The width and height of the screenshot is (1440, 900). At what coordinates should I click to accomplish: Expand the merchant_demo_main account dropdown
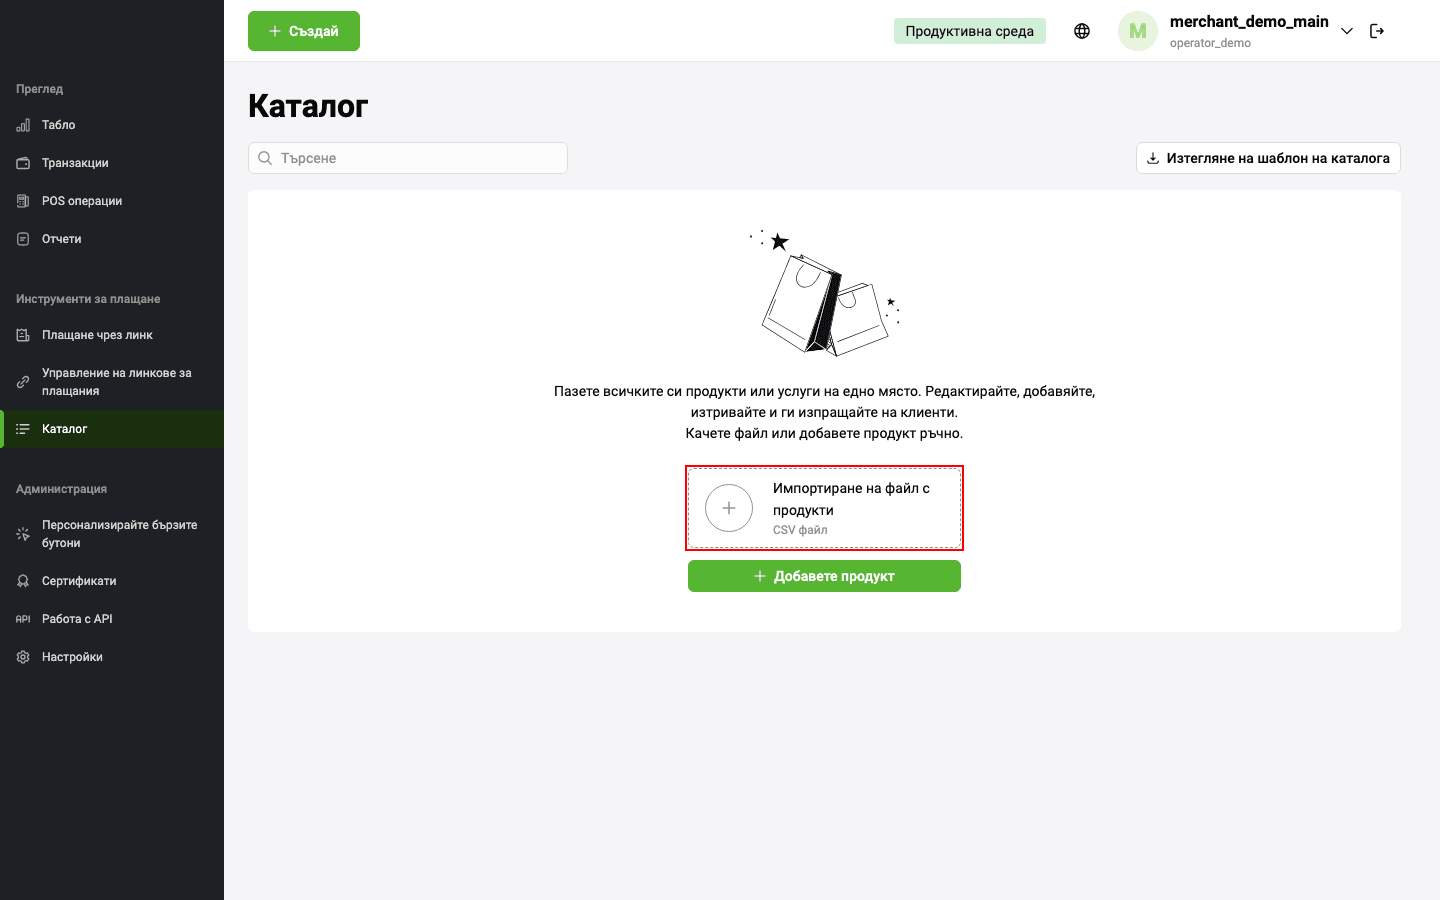(x=1347, y=31)
